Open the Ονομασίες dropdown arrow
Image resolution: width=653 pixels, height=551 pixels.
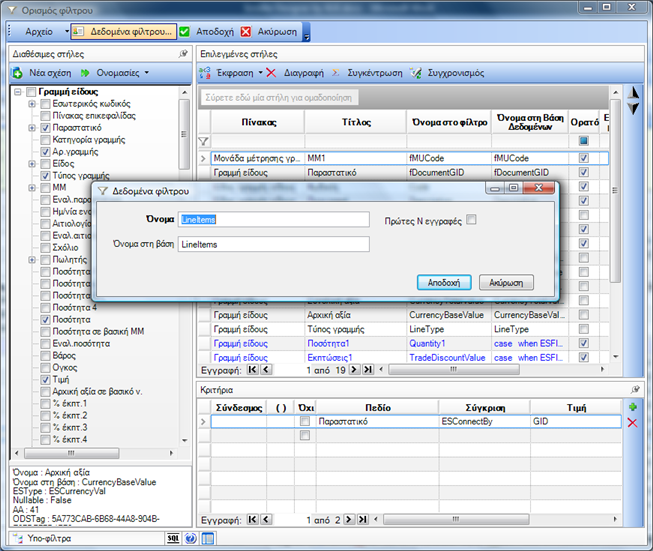tap(147, 72)
